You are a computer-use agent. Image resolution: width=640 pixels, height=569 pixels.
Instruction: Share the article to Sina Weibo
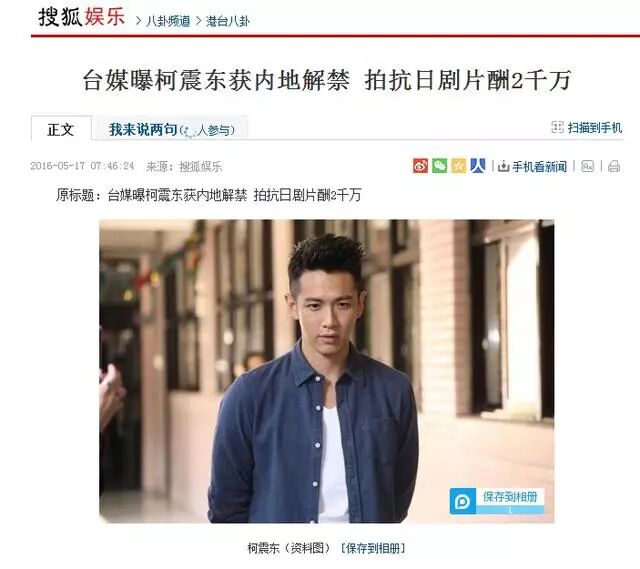pos(420,166)
